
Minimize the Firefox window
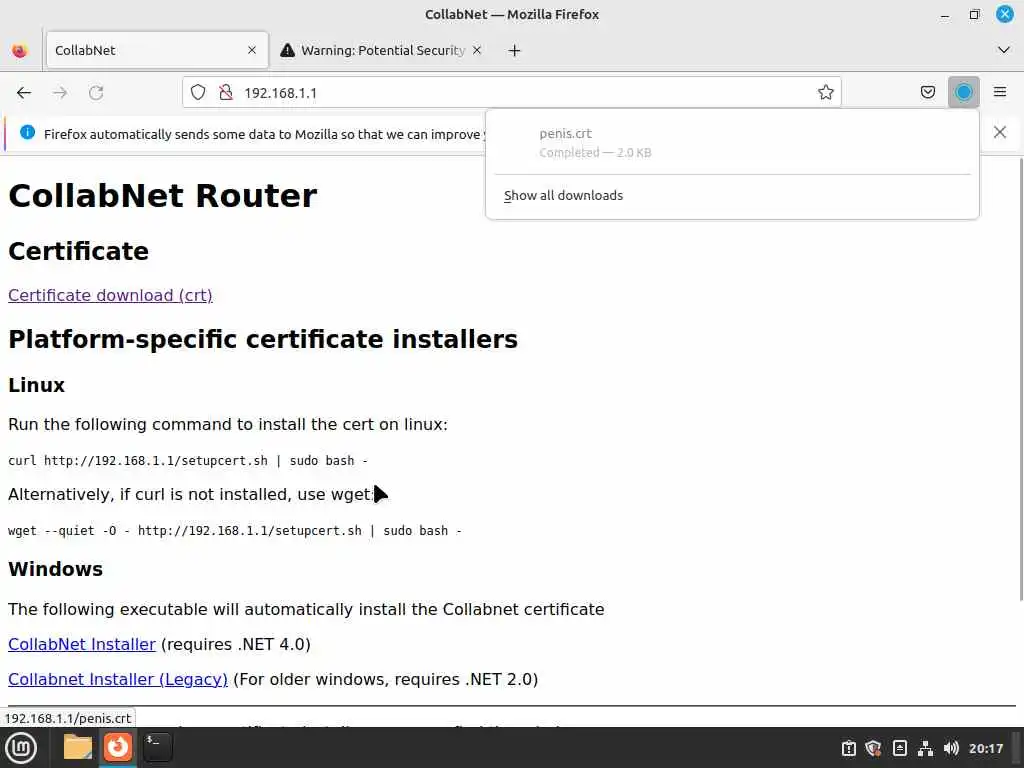[944, 14]
